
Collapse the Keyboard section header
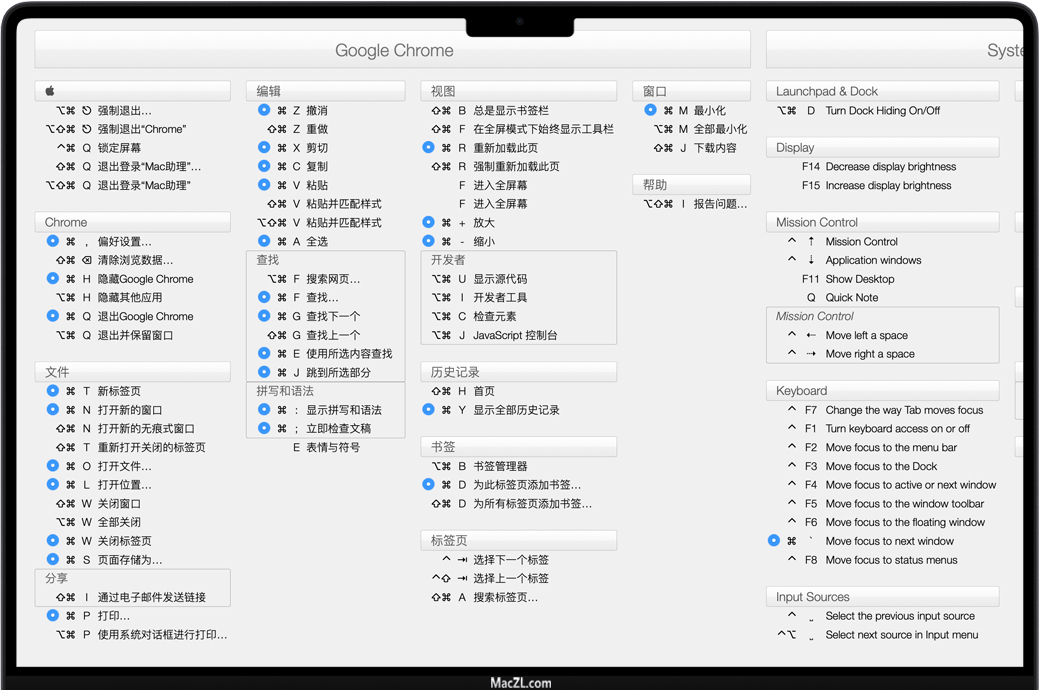[882, 390]
